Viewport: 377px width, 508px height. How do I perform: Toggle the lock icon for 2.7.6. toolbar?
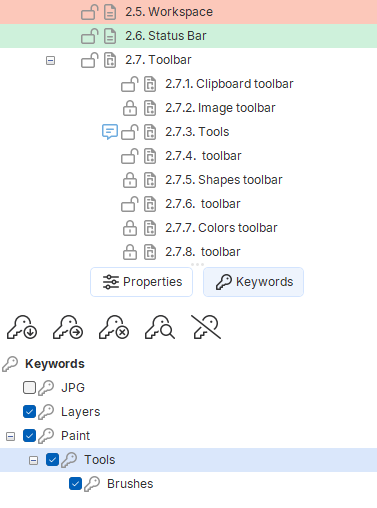coord(130,204)
